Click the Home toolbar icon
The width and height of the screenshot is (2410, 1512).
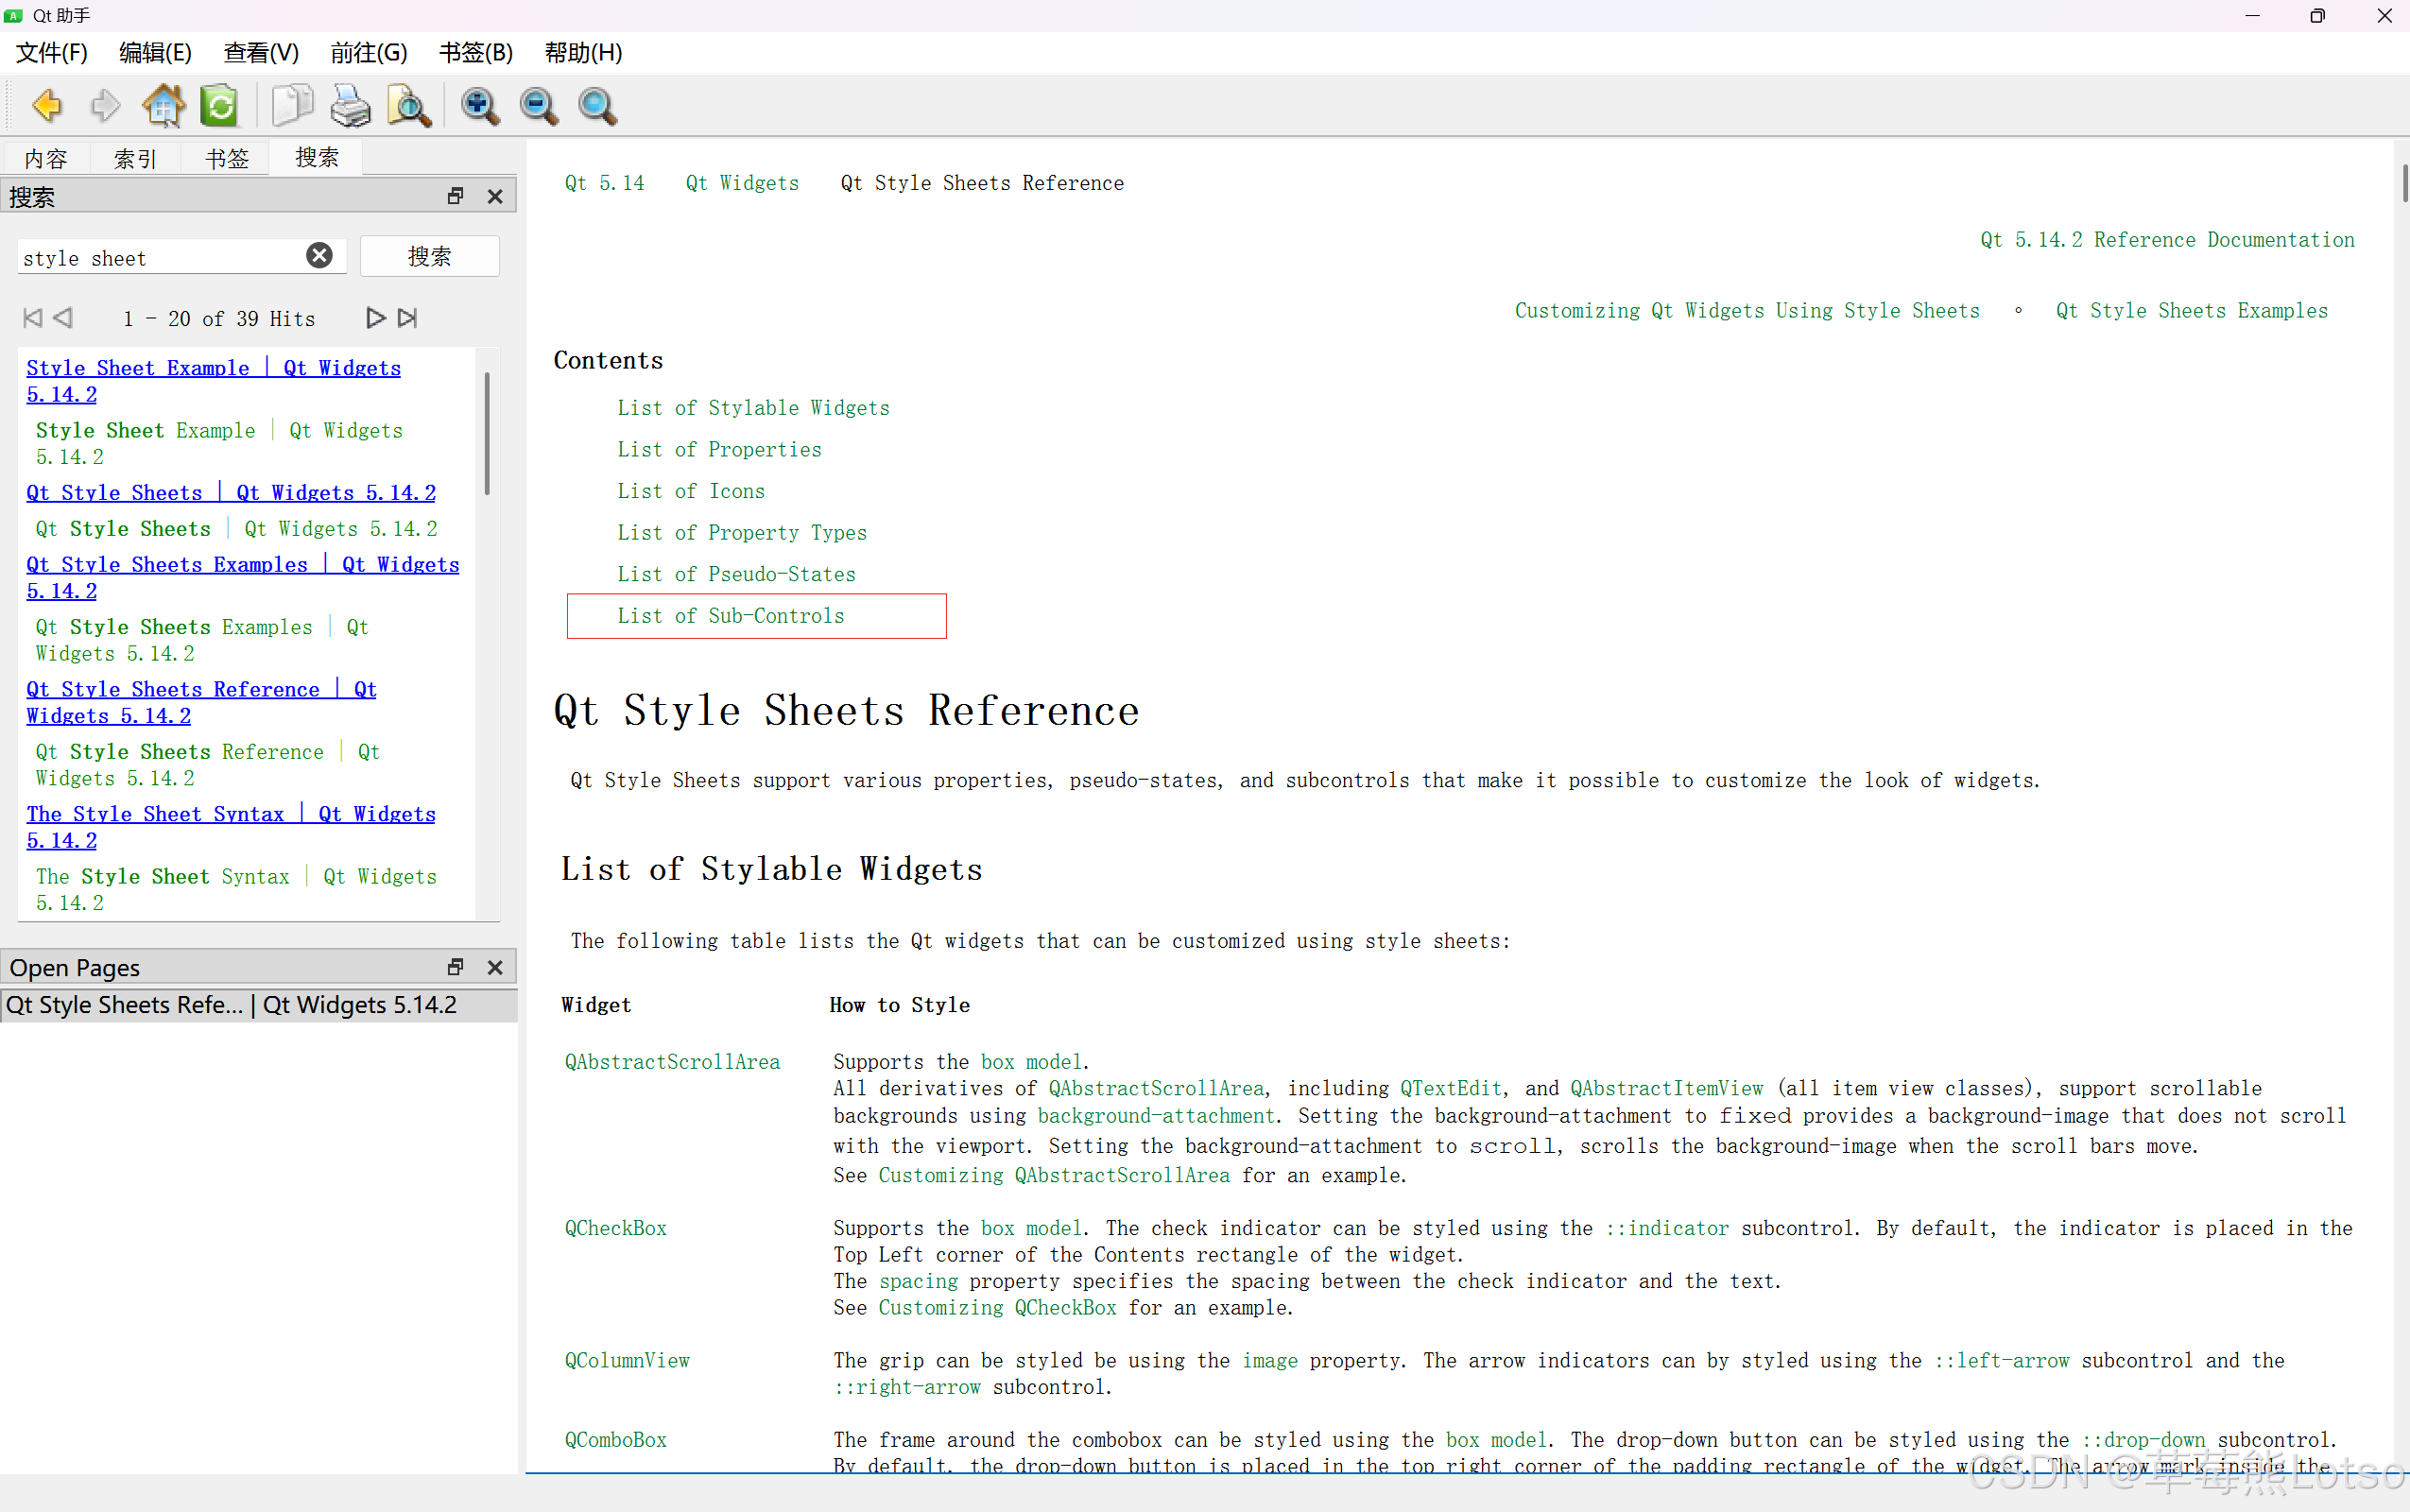click(x=163, y=106)
